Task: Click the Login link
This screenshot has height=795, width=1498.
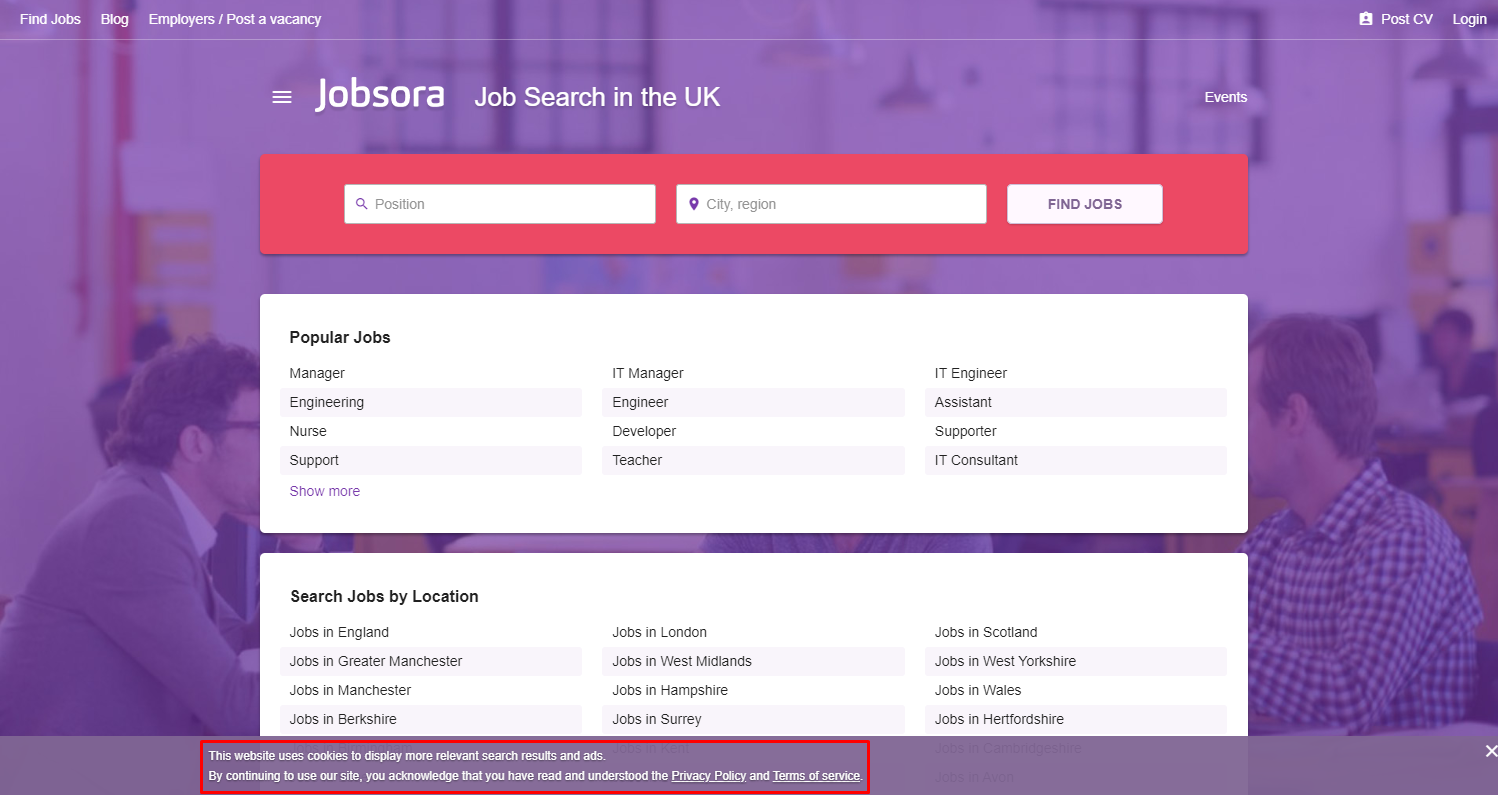Action: pyautogui.click(x=1470, y=19)
